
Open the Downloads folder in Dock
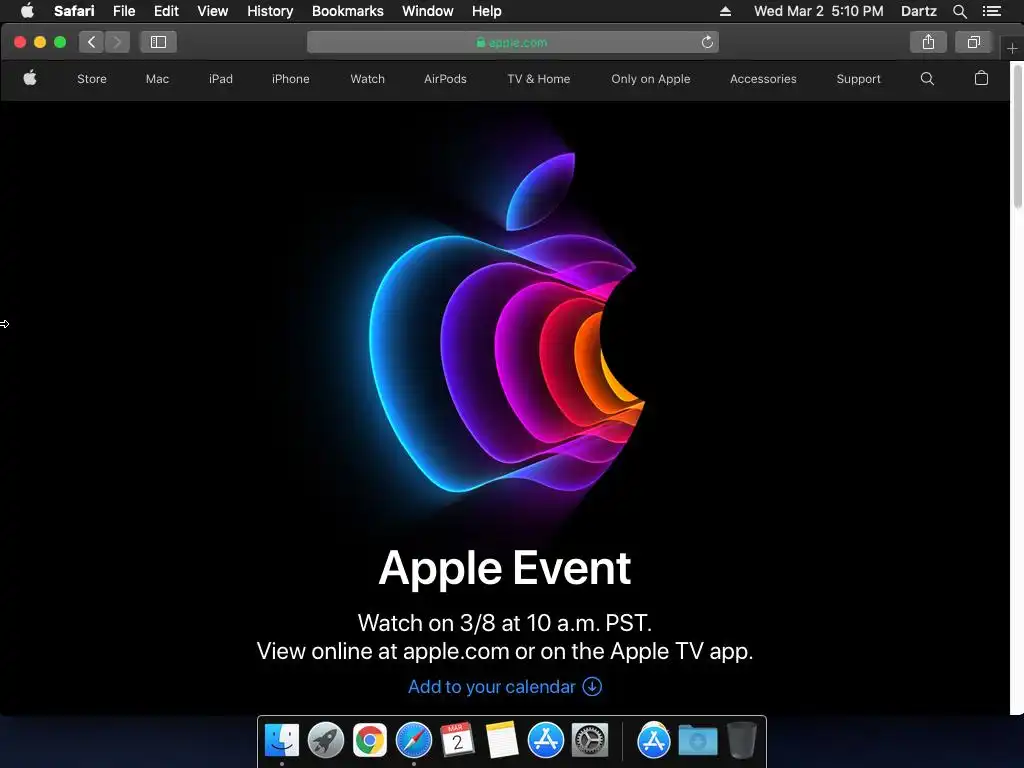click(697, 741)
